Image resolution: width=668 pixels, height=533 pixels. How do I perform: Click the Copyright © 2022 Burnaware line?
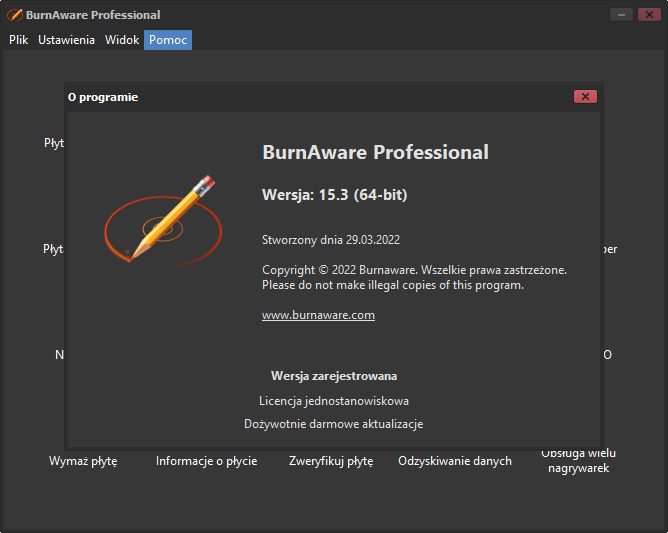415,270
